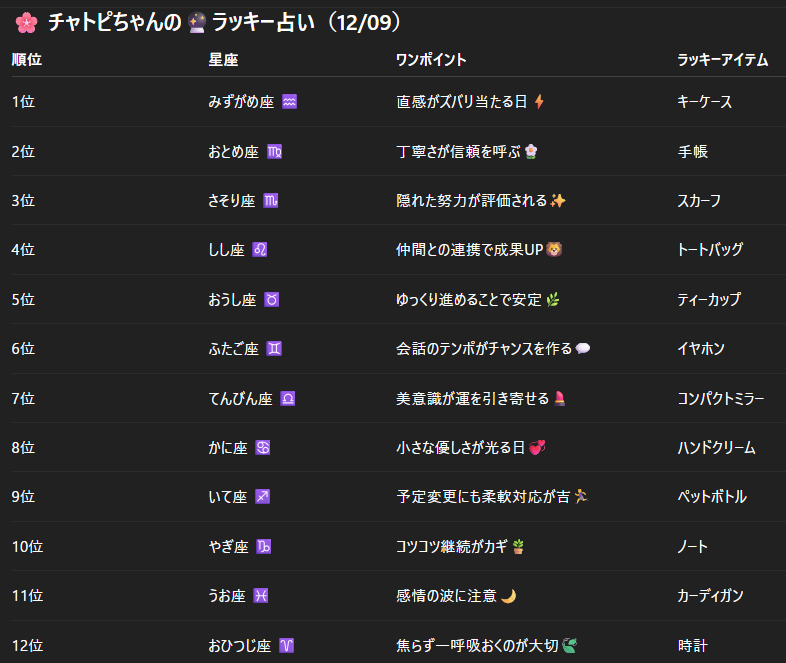Click the Taurus symbol next to おうし座
The image size is (786, 663).
(271, 300)
